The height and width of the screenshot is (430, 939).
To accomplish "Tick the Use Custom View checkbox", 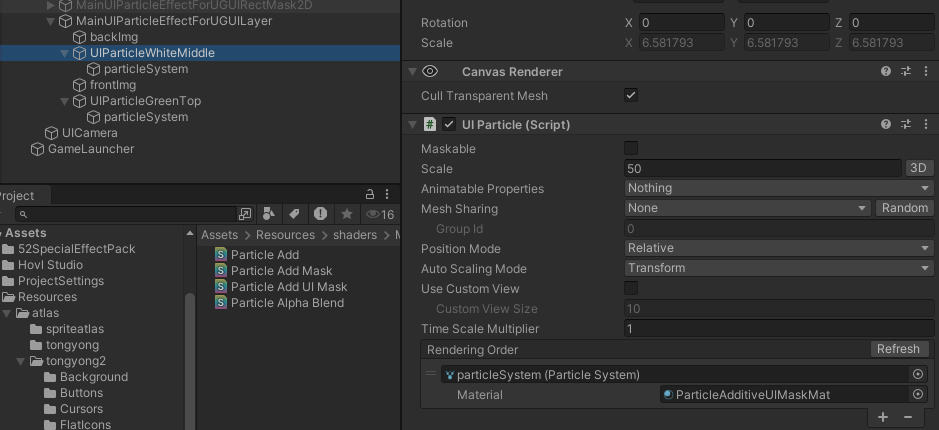I will tap(631, 289).
